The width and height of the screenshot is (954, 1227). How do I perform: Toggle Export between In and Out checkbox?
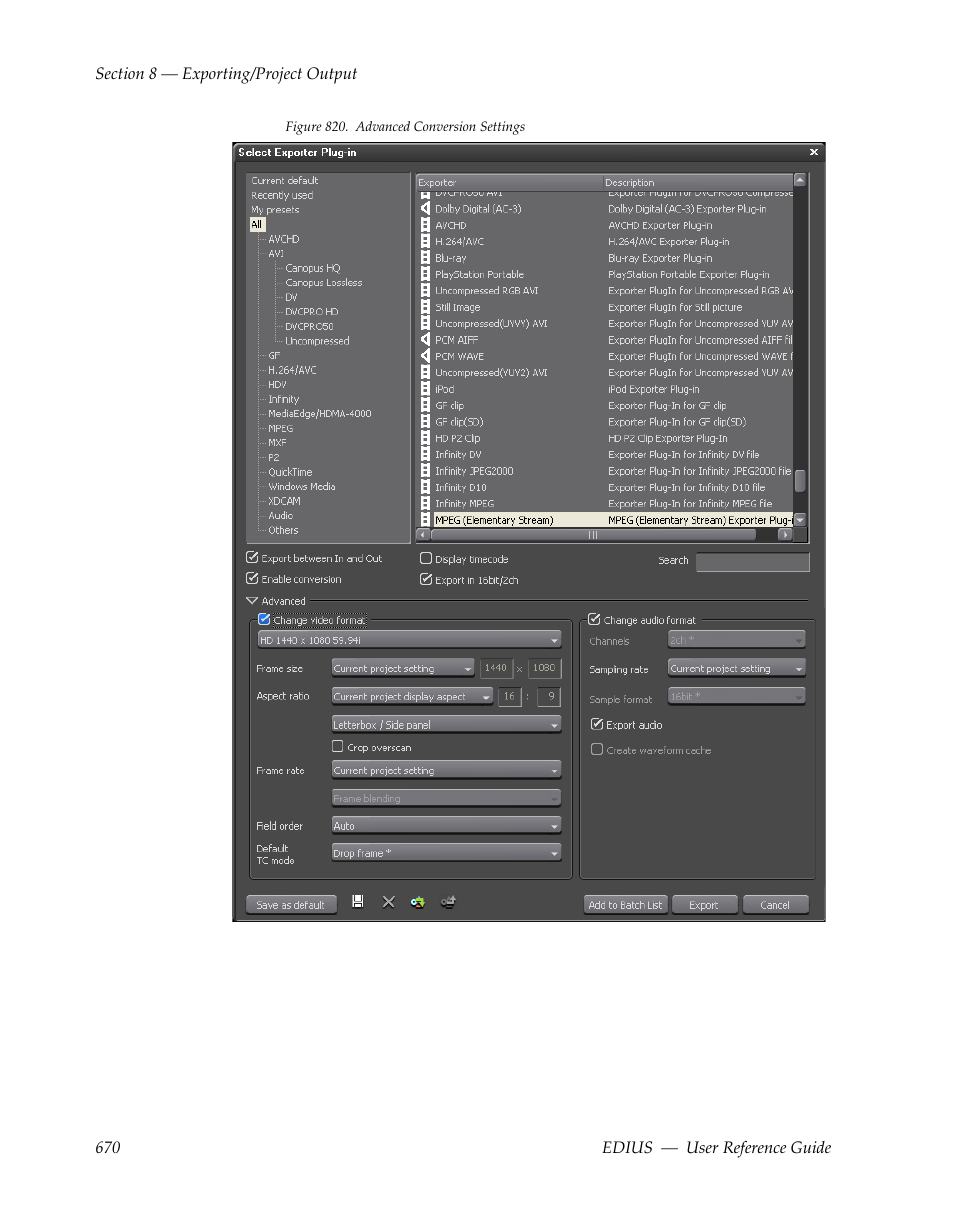(x=252, y=558)
